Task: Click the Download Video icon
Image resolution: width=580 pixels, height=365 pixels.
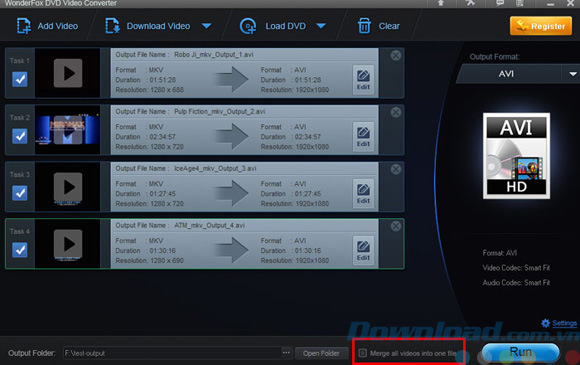Action: 112,26
